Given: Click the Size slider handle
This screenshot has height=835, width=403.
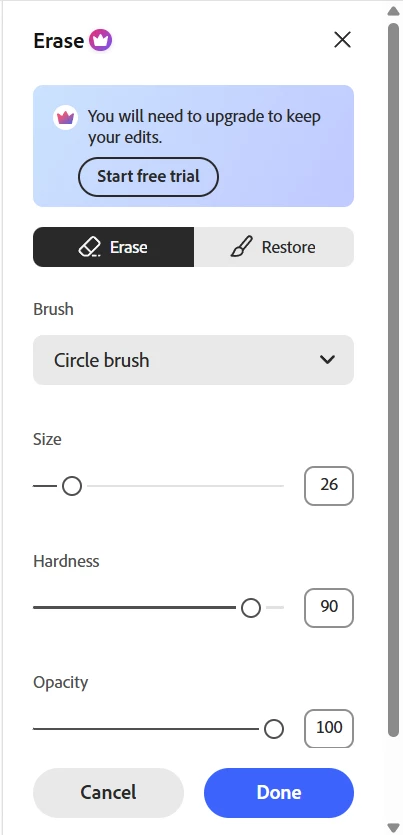Looking at the screenshot, I should coord(72,486).
